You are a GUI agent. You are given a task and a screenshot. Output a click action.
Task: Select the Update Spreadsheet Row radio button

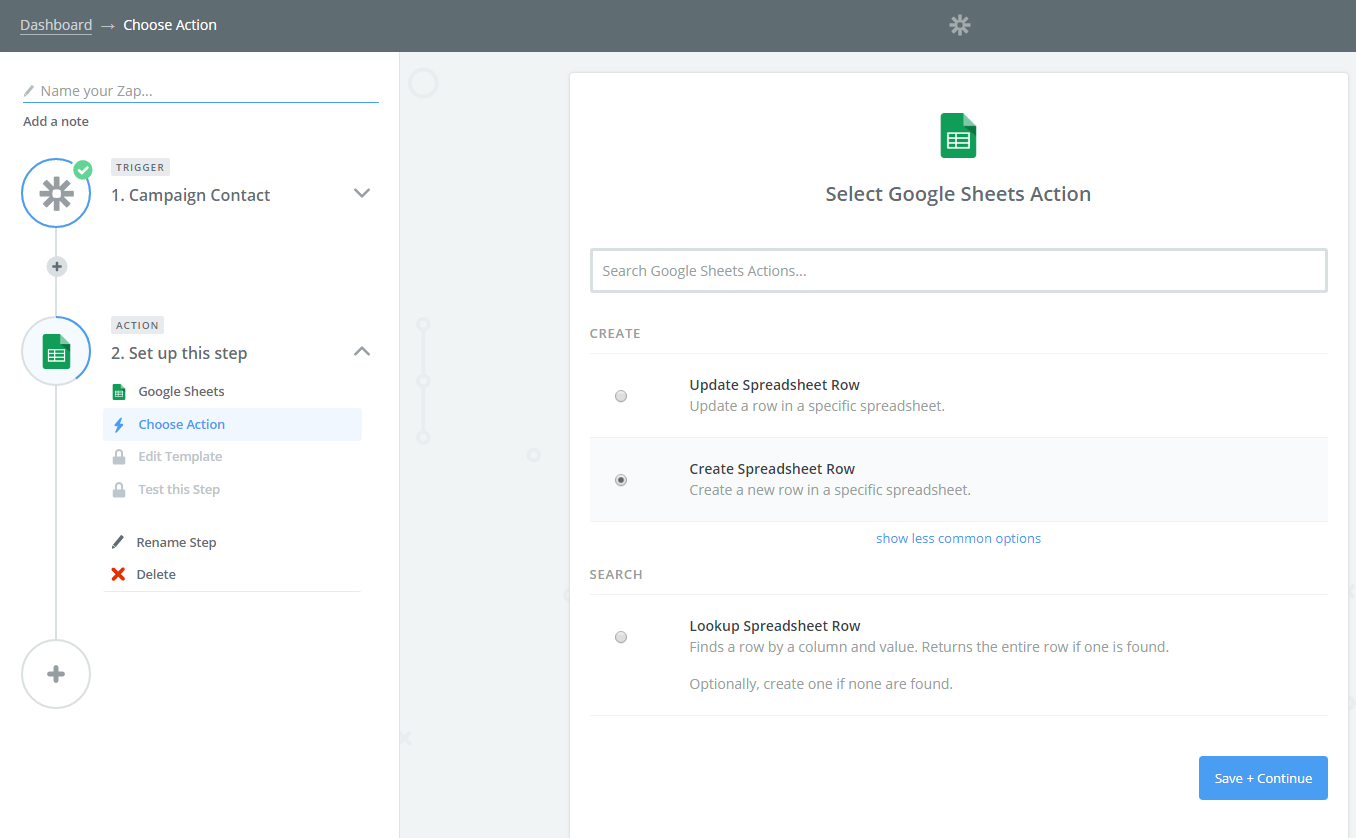tap(621, 396)
